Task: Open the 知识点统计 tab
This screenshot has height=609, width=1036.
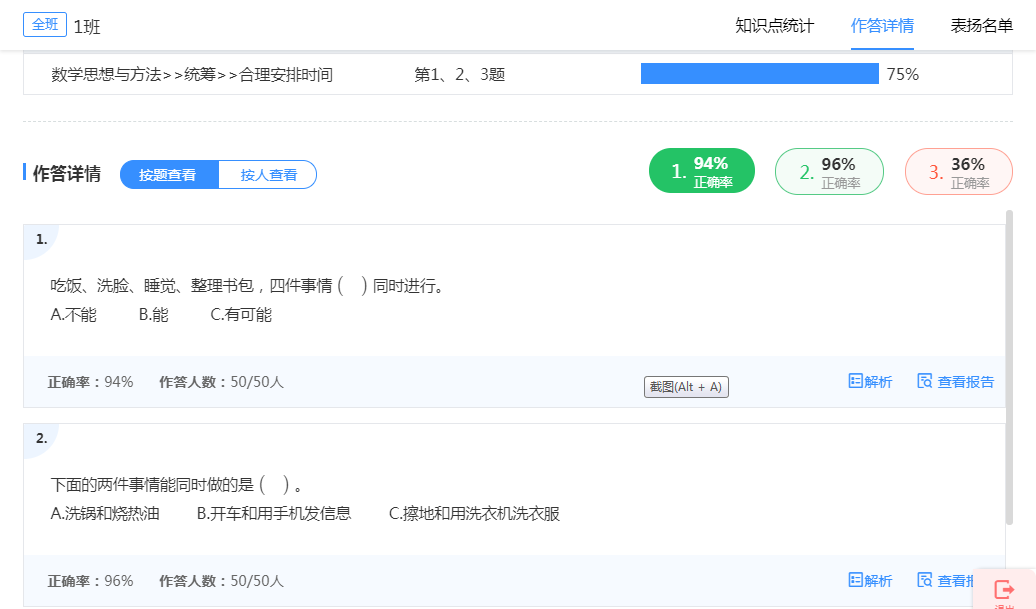Action: click(774, 26)
